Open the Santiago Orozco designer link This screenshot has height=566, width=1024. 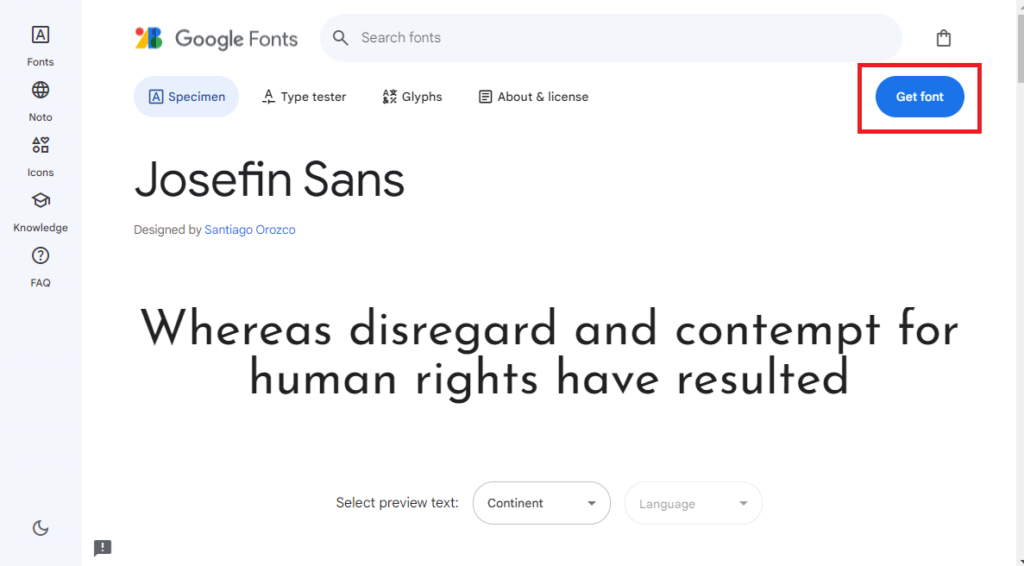click(x=249, y=230)
